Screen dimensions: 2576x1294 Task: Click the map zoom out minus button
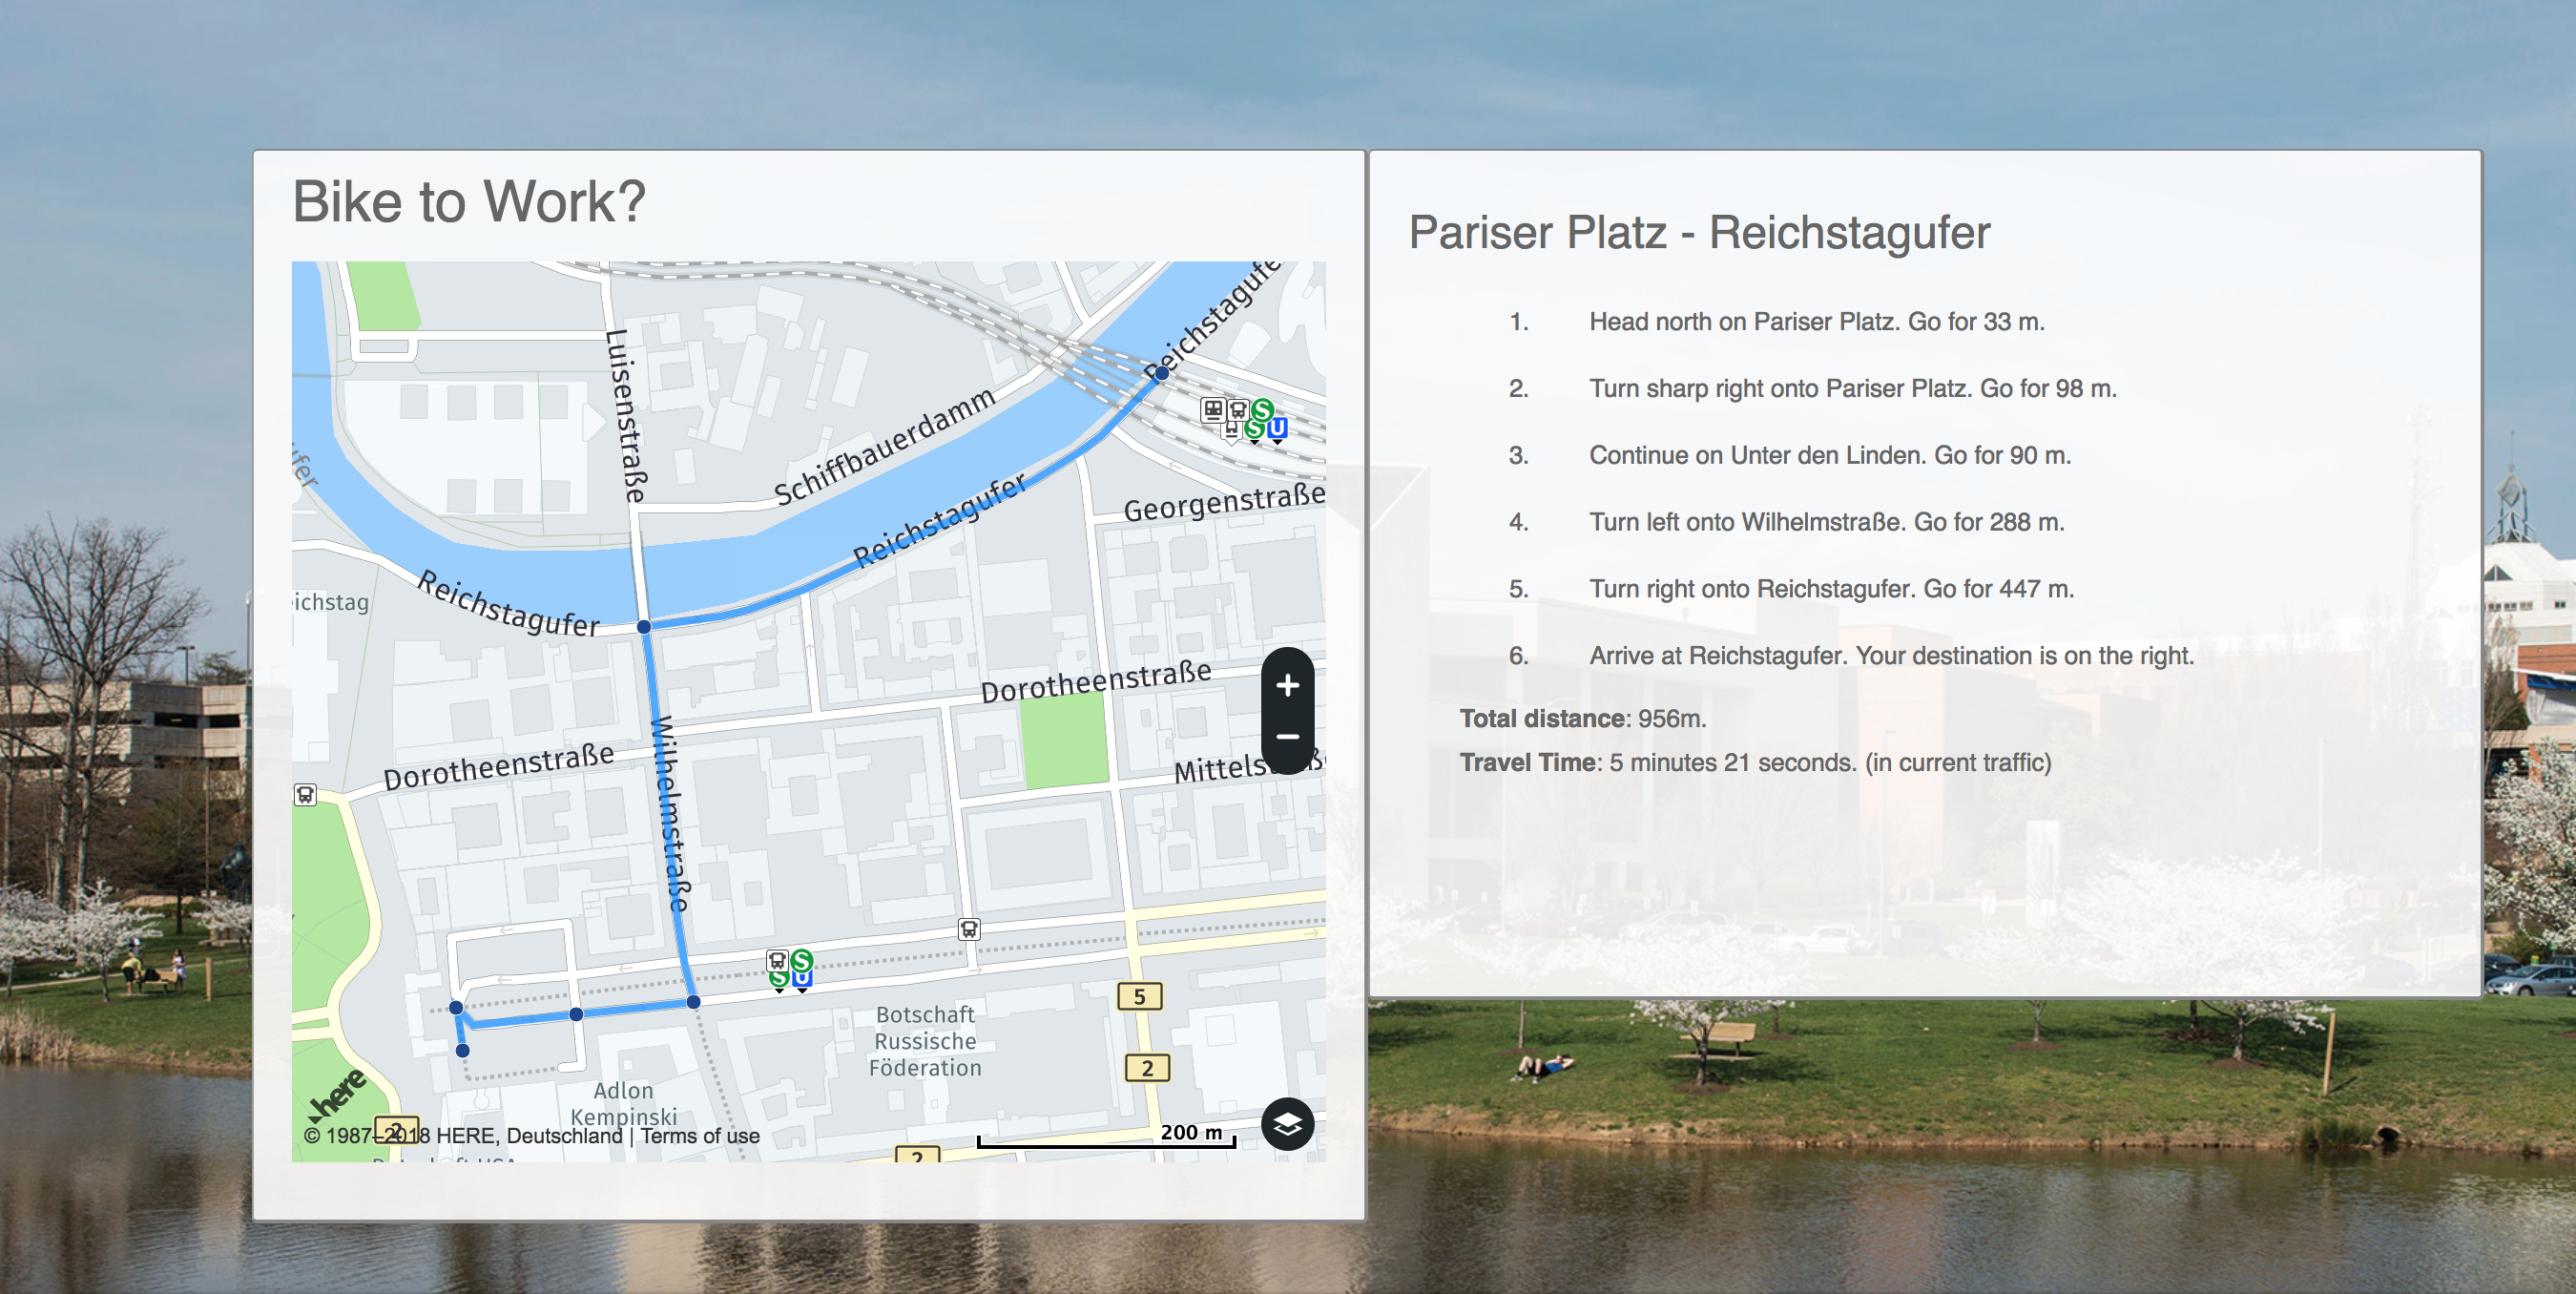click(1287, 737)
